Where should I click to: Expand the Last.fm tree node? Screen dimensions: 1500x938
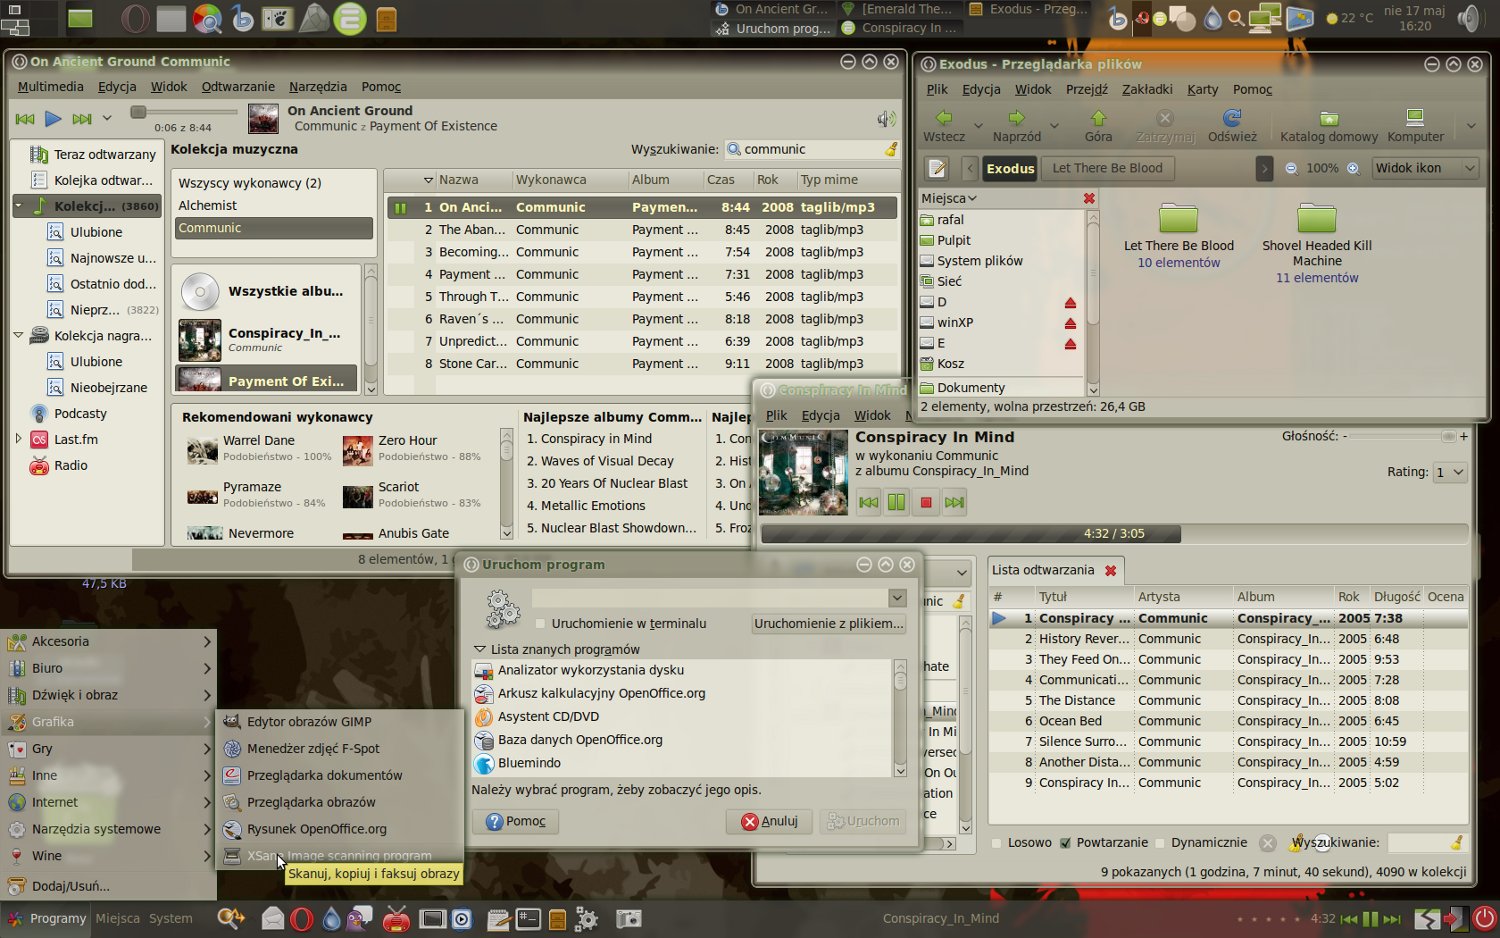click(18, 439)
